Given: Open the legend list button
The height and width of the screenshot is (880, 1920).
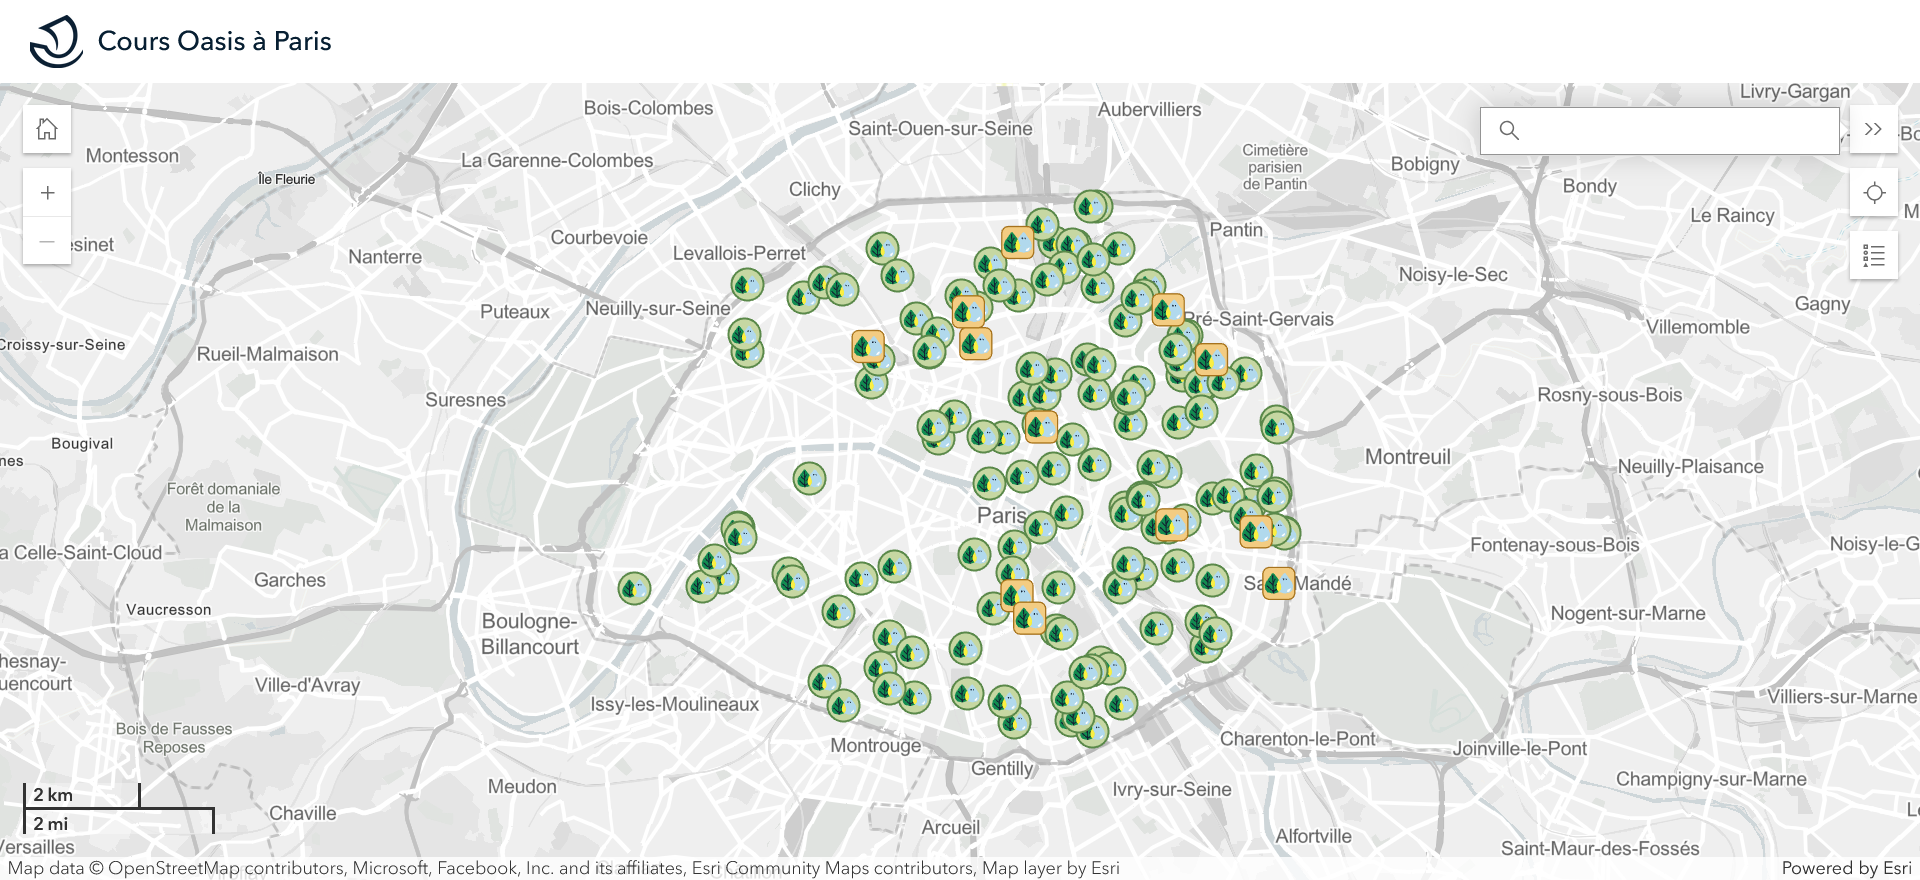Looking at the screenshot, I should pos(1874,256).
